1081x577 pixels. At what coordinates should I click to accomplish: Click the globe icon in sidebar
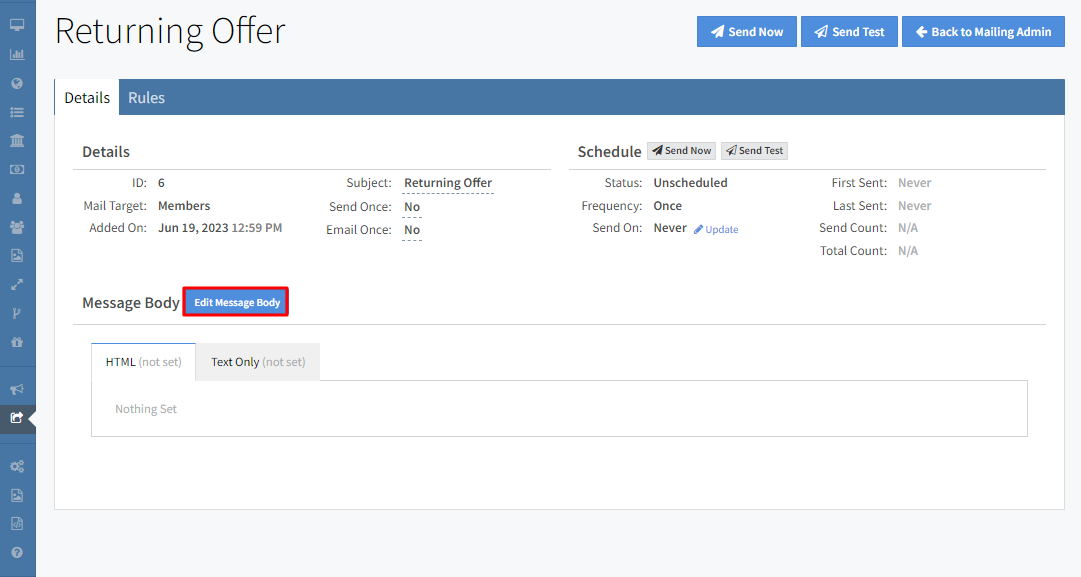(x=17, y=83)
